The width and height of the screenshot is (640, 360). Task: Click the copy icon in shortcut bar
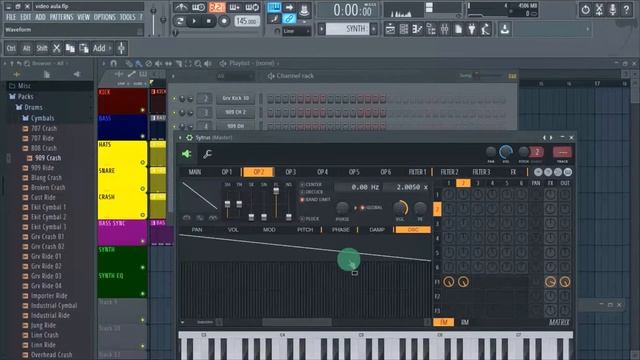(x=70, y=48)
